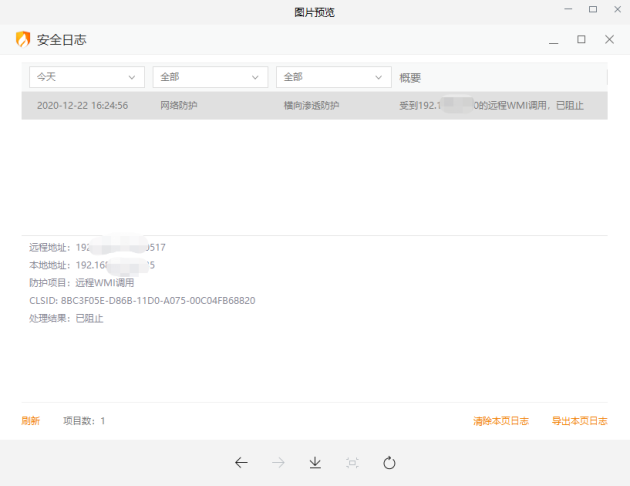The image size is (630, 486).
Task: Select the log row dated 2020-12-22 16:24:56
Action: coord(315,105)
